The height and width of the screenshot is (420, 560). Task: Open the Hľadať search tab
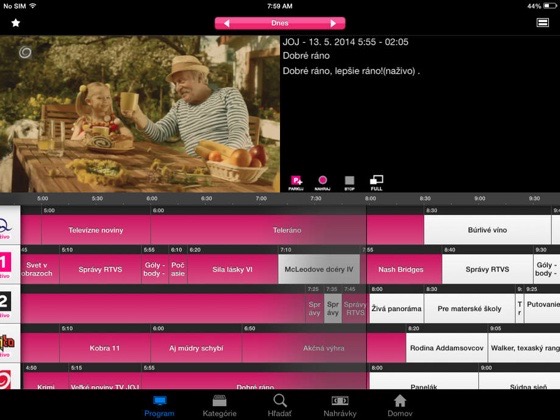[280, 406]
